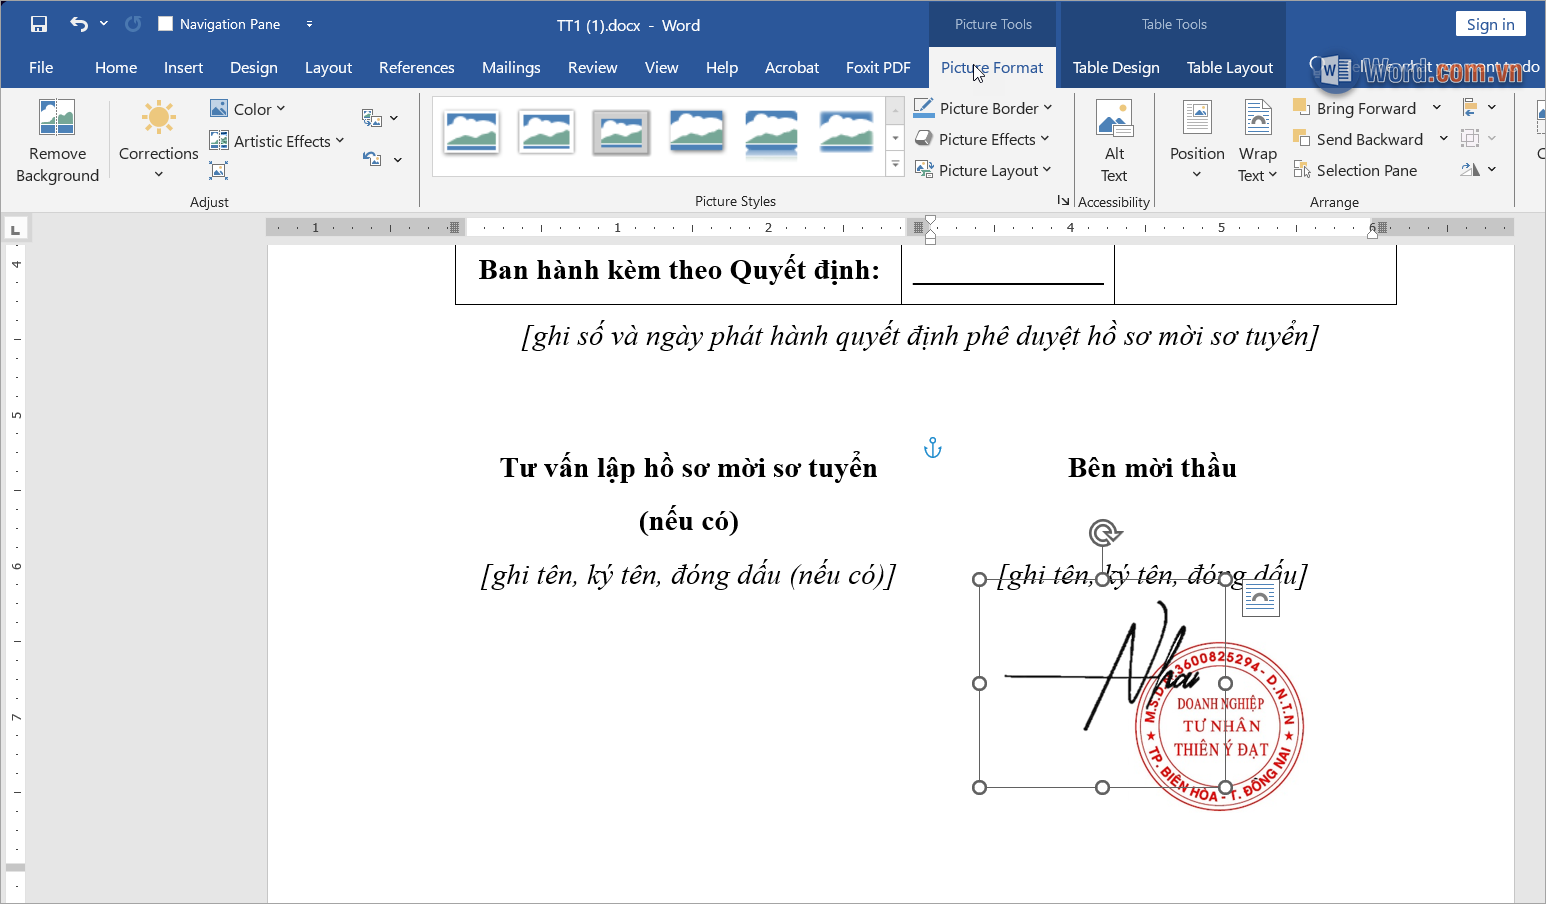
Task: Click the Rotate Objects icon
Action: click(1471, 169)
